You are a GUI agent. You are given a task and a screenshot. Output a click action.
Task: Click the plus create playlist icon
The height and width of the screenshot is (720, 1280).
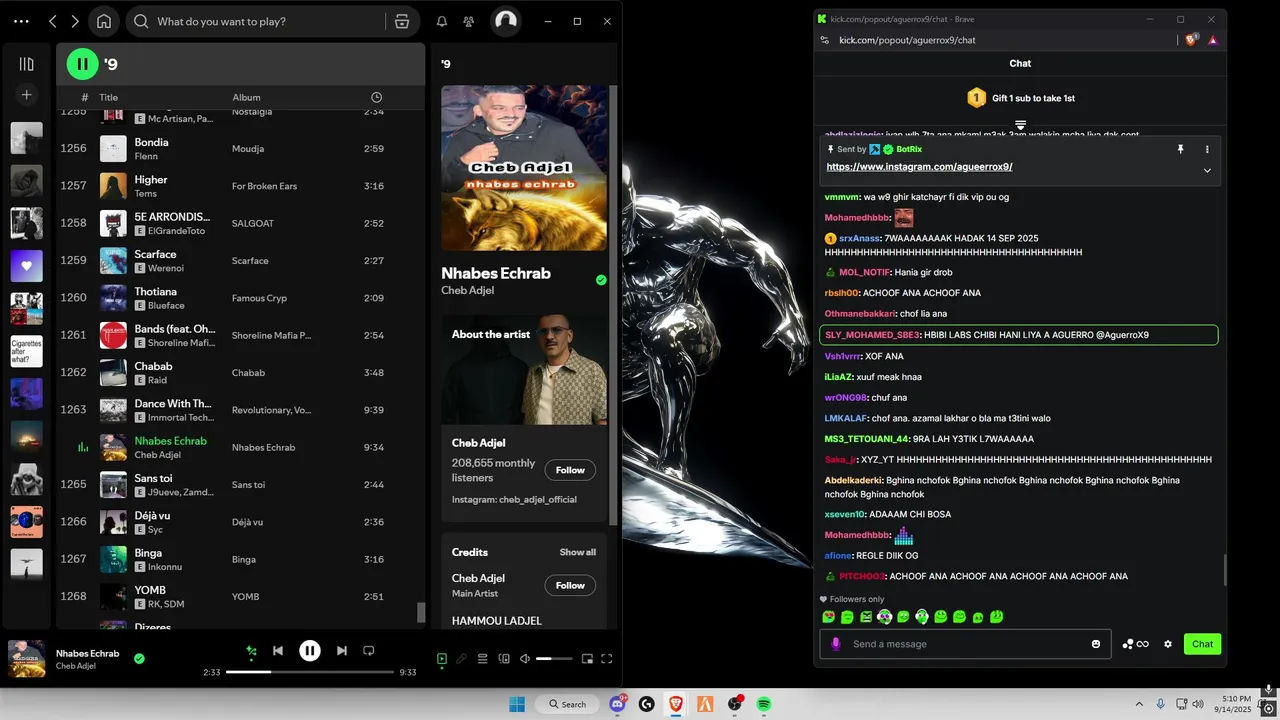click(27, 95)
